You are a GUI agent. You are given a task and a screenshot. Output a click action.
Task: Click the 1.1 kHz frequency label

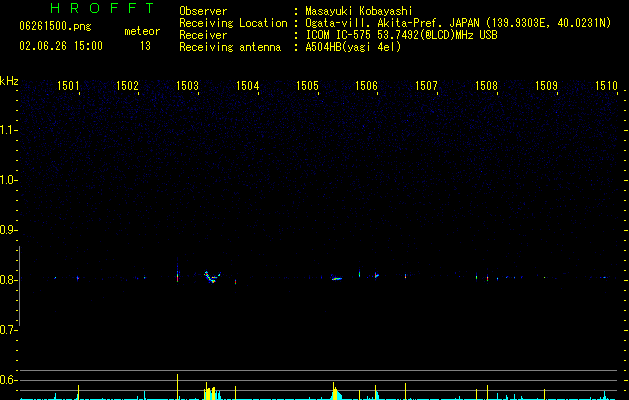[8, 130]
